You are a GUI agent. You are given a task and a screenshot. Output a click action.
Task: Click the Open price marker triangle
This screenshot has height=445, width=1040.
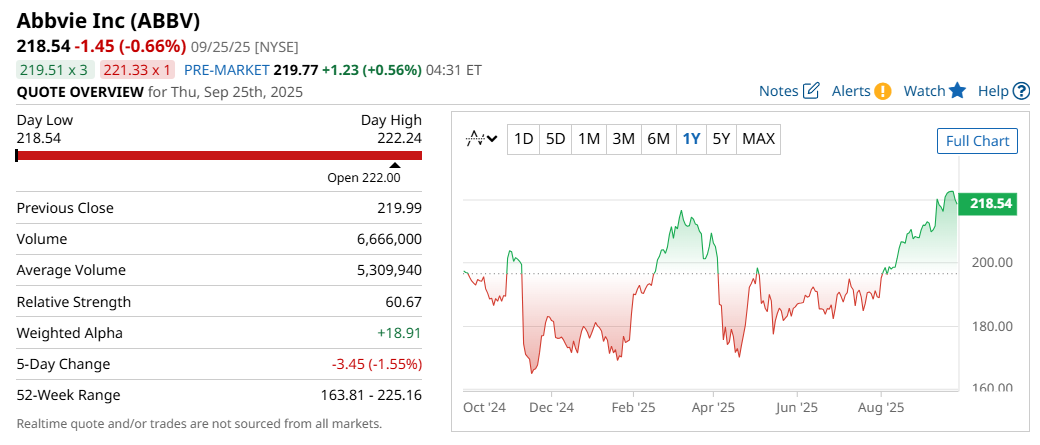[394, 166]
